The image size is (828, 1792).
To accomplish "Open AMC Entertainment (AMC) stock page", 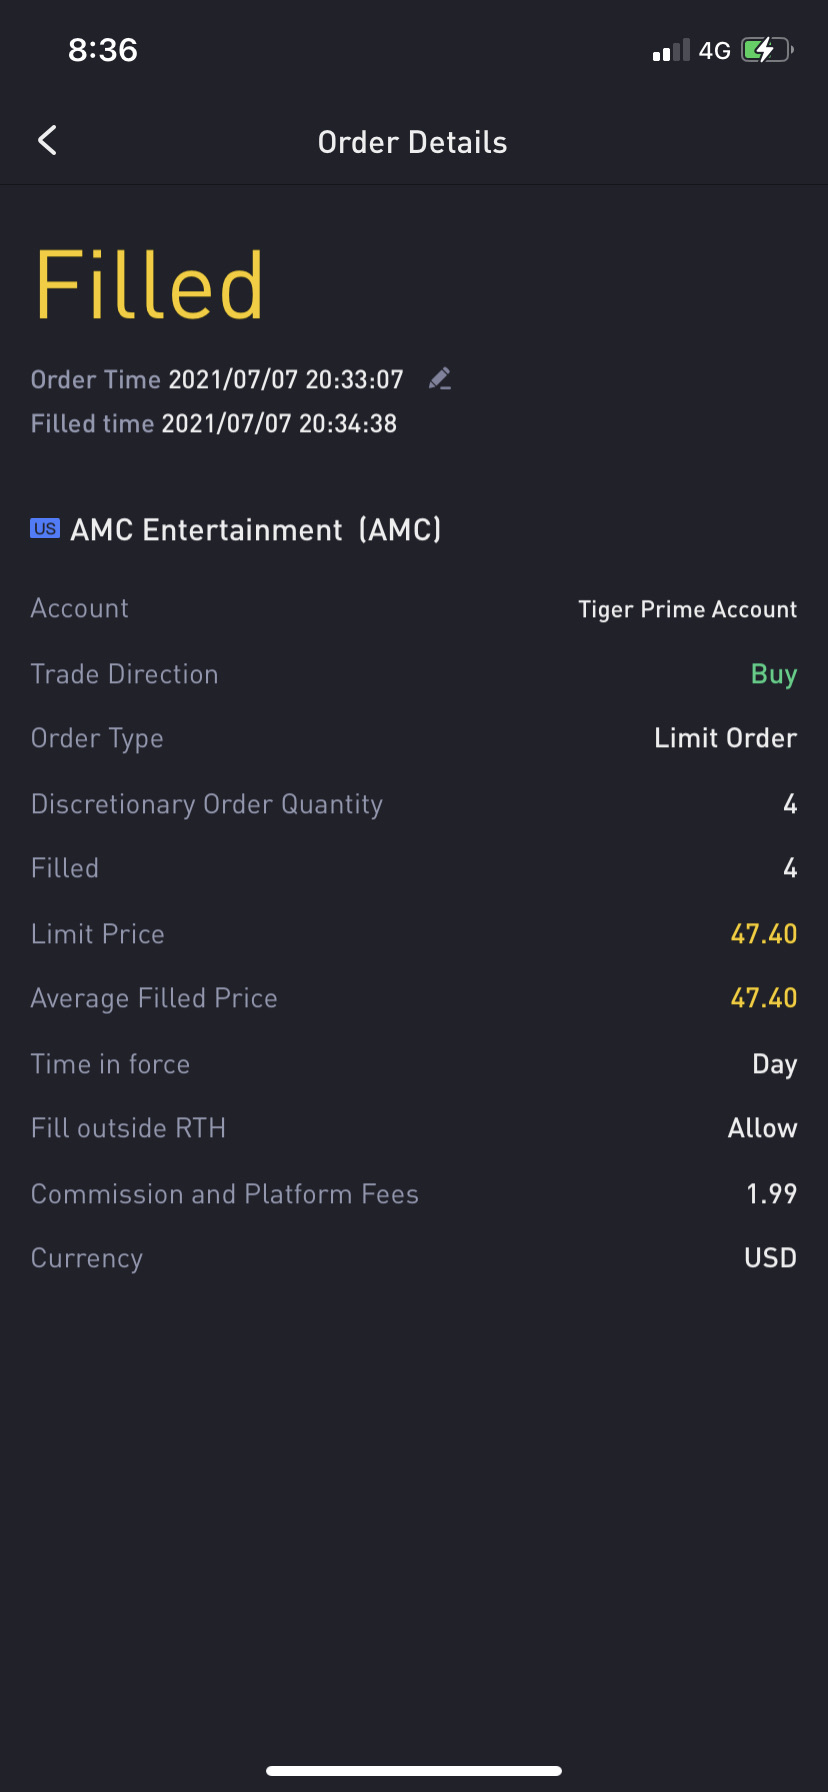I will point(256,530).
